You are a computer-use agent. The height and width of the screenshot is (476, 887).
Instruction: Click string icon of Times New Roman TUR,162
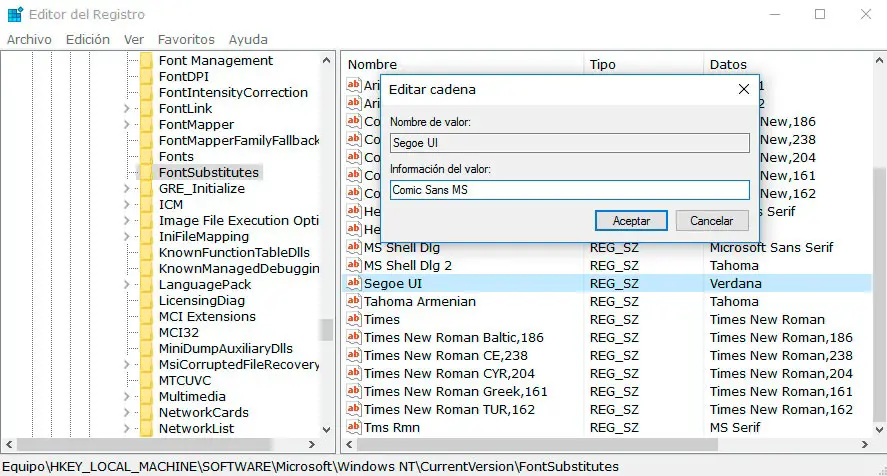[x=354, y=409]
